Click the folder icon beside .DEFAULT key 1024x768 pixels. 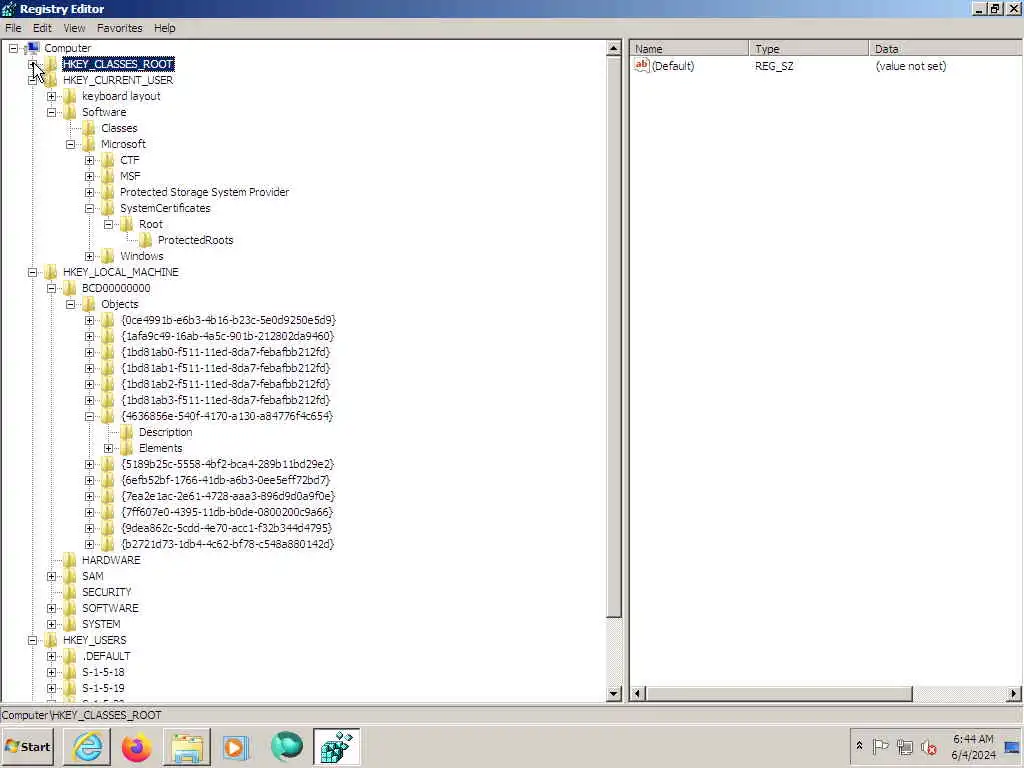(x=70, y=656)
